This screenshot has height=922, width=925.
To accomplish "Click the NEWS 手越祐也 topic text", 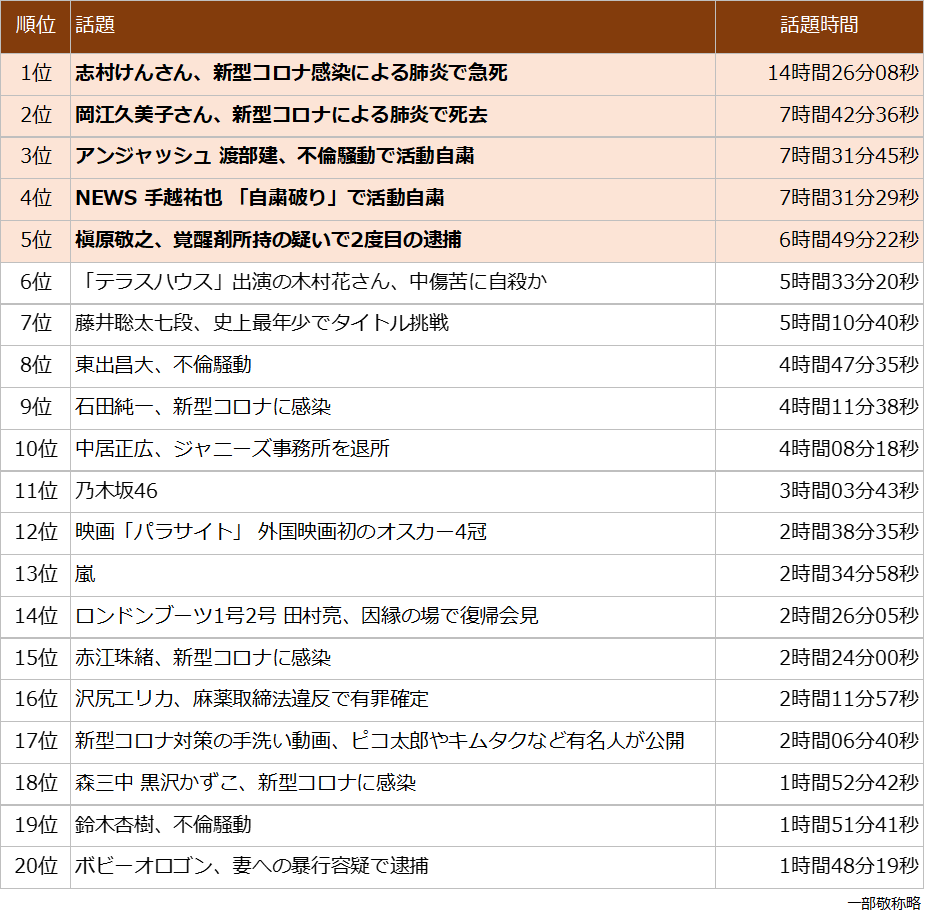I will 260,198.
